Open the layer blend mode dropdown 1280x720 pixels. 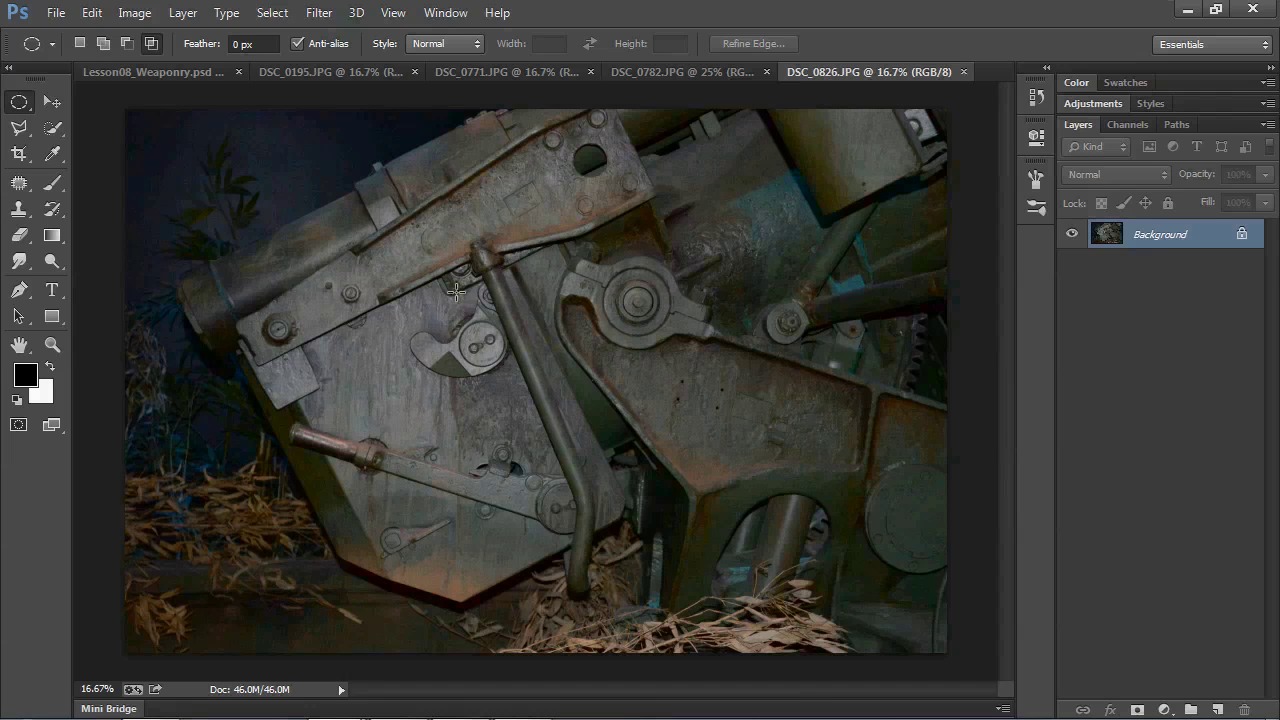tap(1116, 175)
